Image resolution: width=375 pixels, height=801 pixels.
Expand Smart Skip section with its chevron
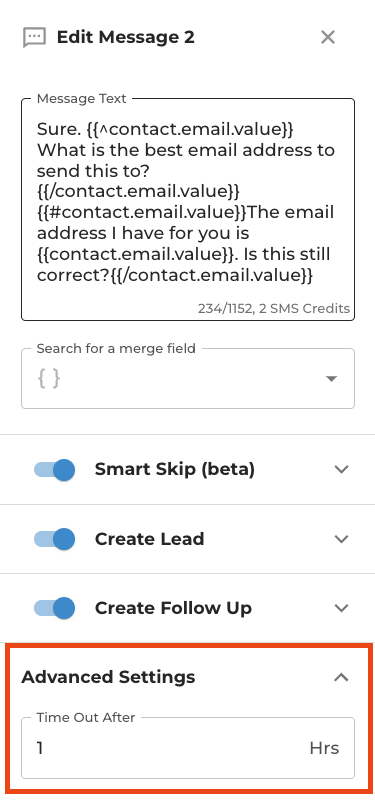[x=341, y=469]
